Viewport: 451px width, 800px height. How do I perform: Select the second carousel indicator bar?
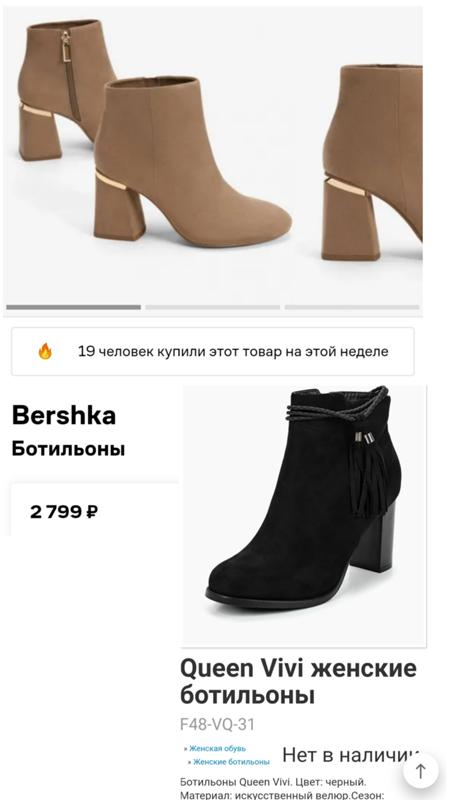(x=213, y=307)
